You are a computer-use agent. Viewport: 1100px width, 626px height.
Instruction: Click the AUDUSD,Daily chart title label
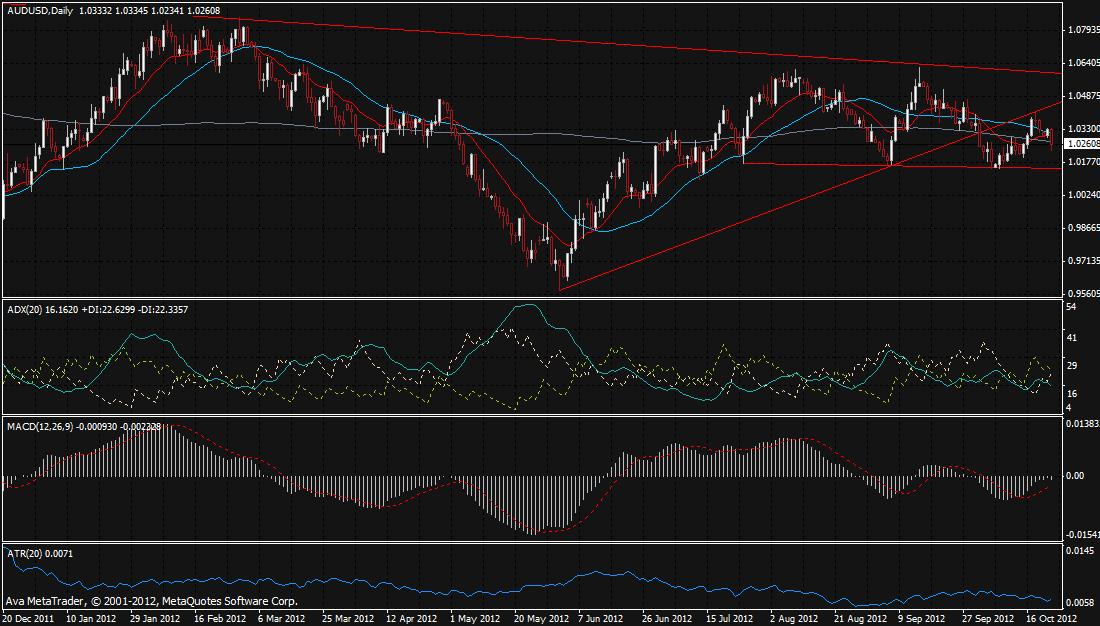pos(41,11)
